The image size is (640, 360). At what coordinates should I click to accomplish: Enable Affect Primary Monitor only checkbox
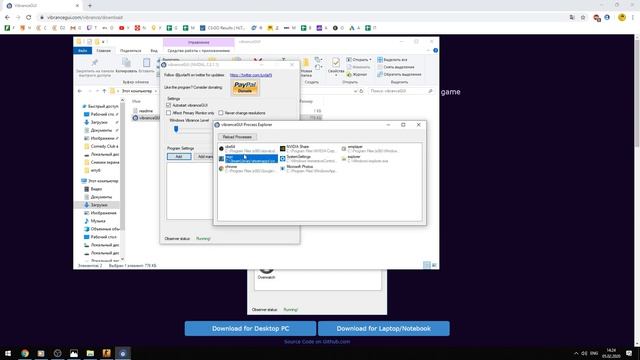168,113
